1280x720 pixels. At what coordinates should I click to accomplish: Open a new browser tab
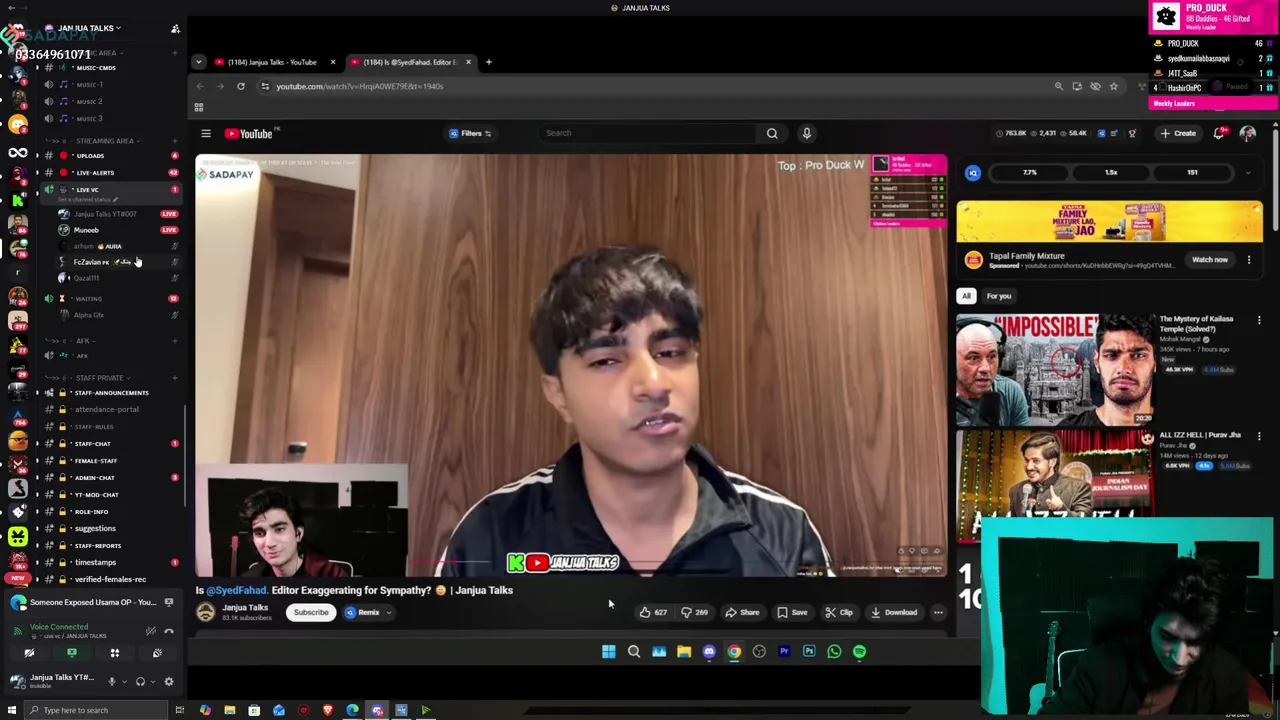(488, 62)
